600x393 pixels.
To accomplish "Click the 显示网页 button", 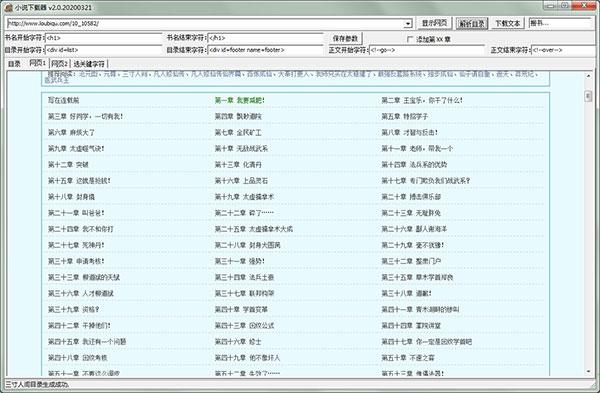I will click(x=434, y=23).
